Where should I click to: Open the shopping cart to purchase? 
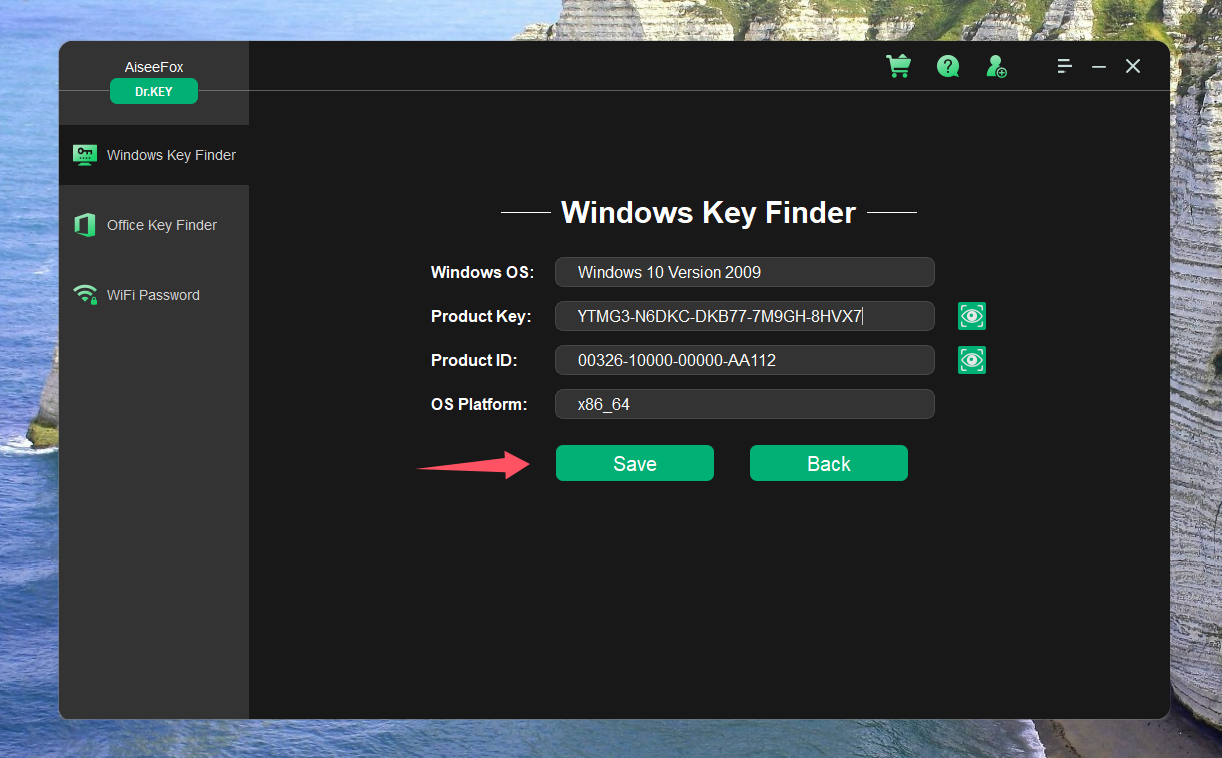(x=898, y=66)
